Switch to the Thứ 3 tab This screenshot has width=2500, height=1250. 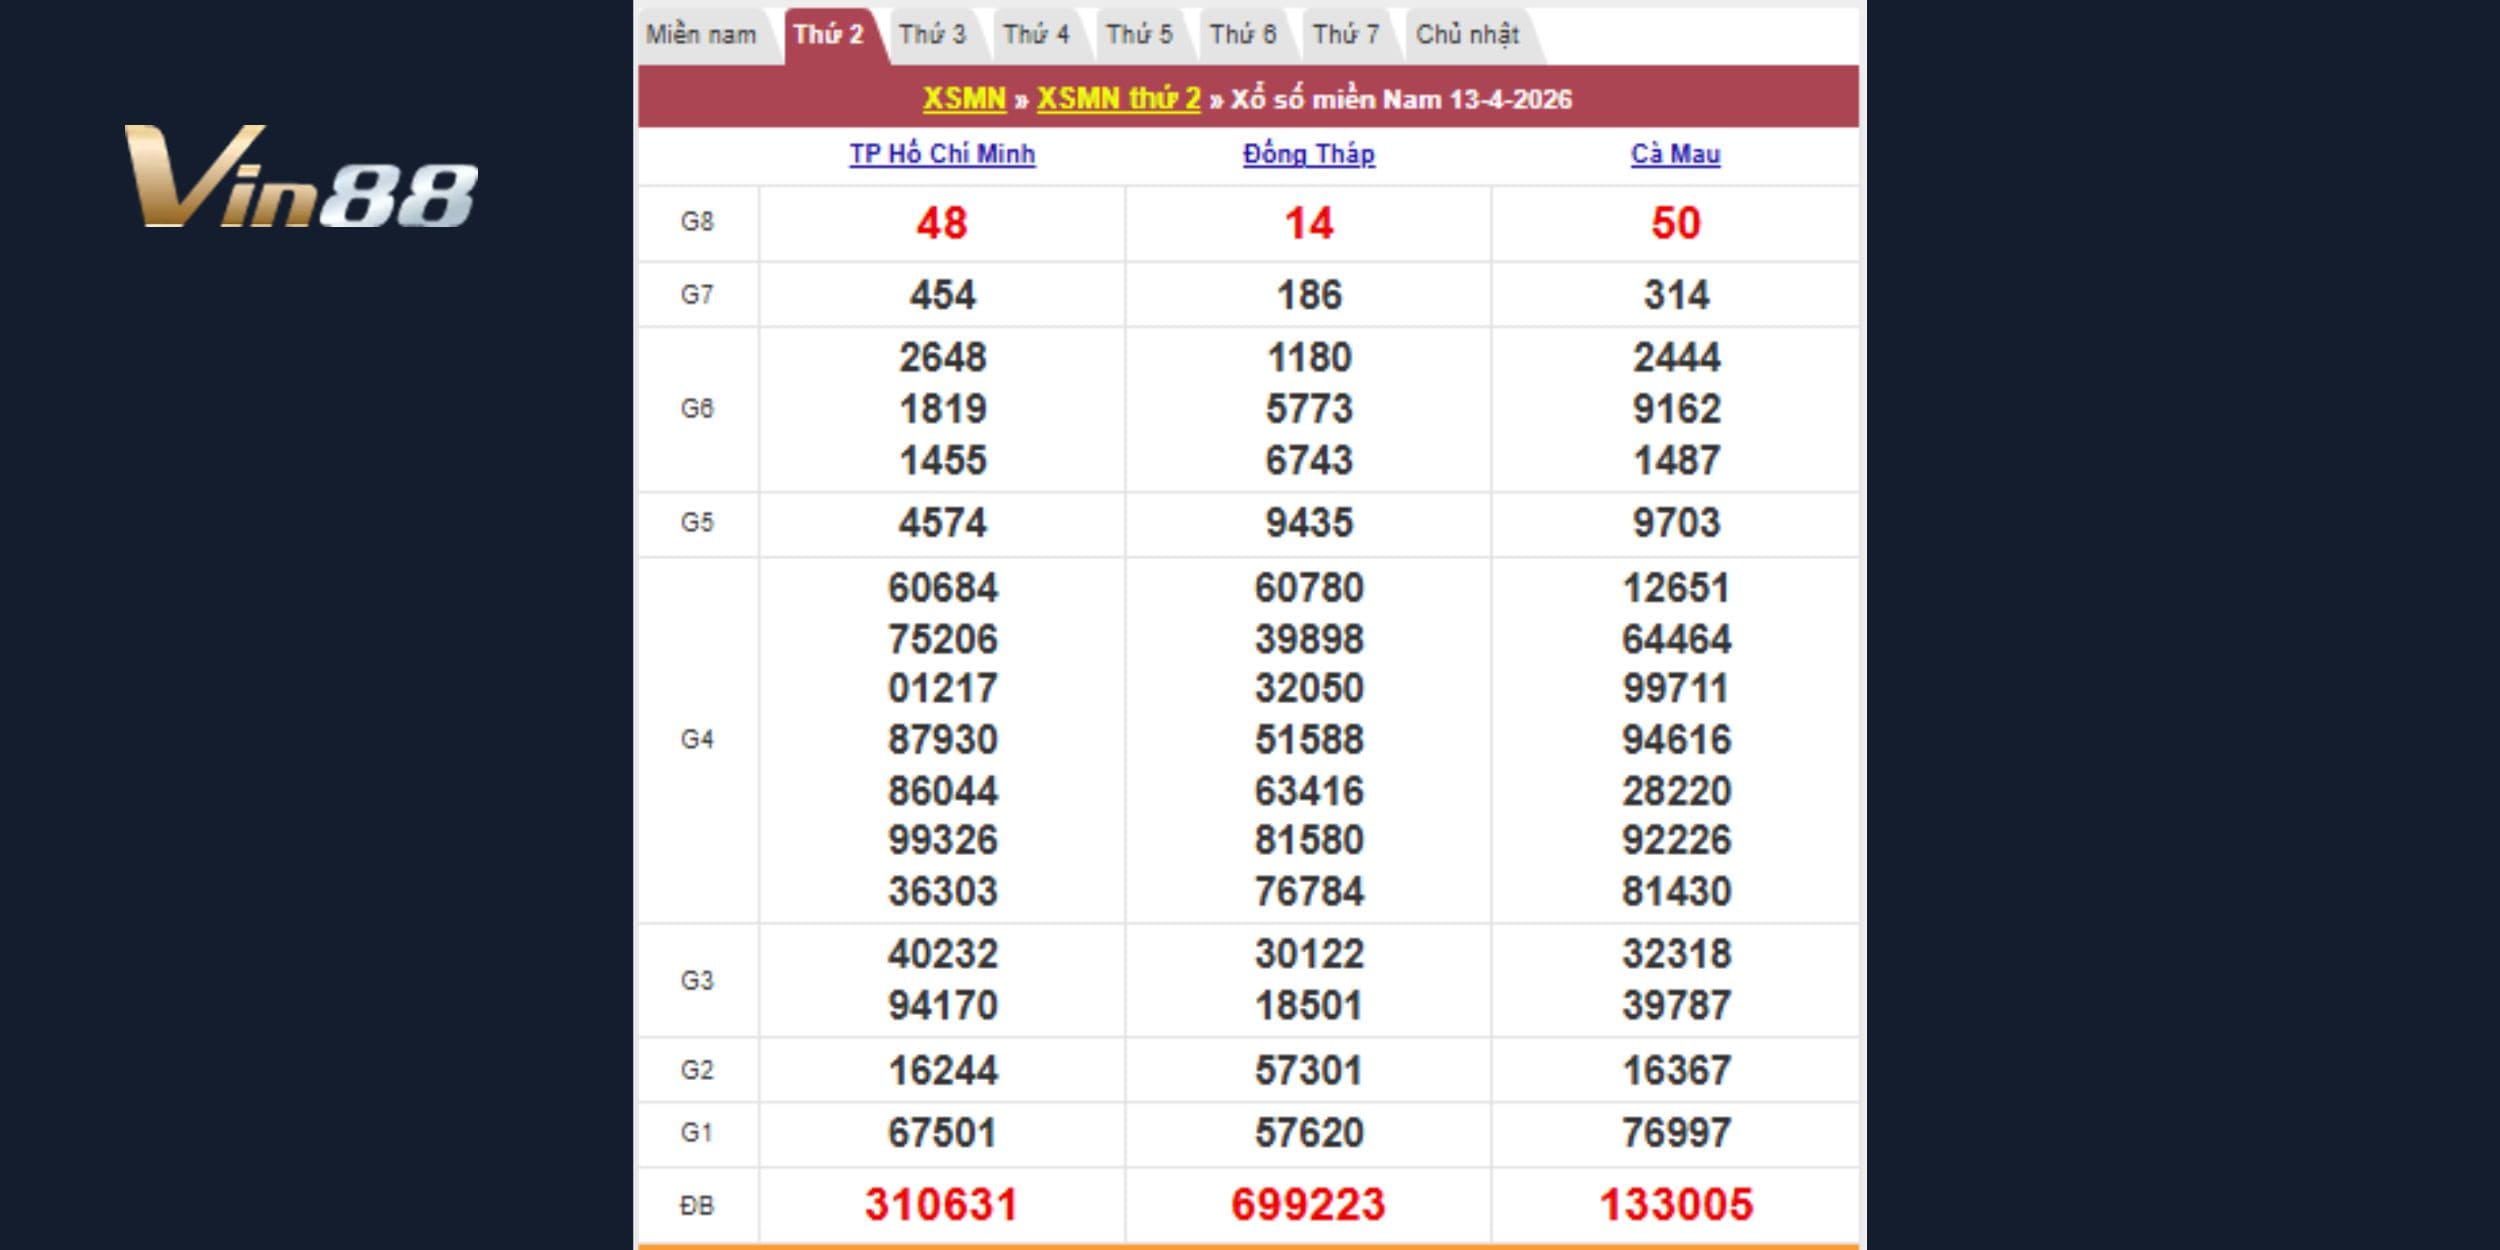(932, 35)
